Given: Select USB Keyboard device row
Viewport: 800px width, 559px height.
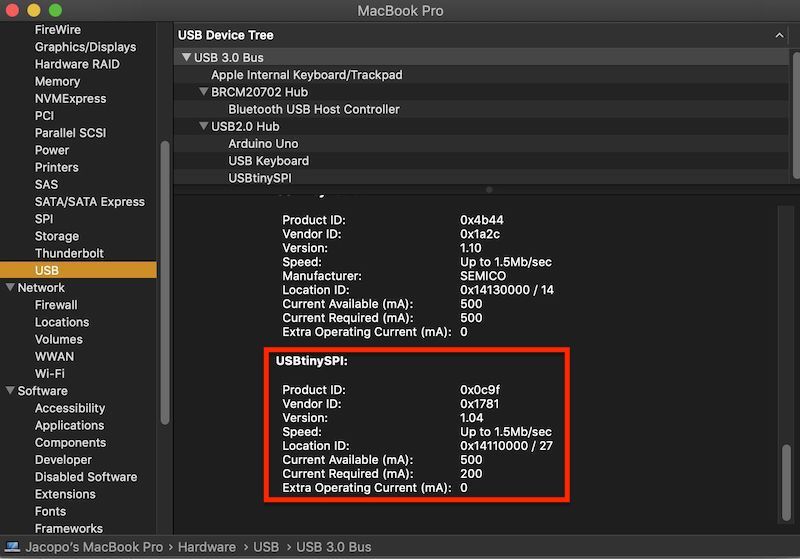Looking at the screenshot, I should (482, 161).
